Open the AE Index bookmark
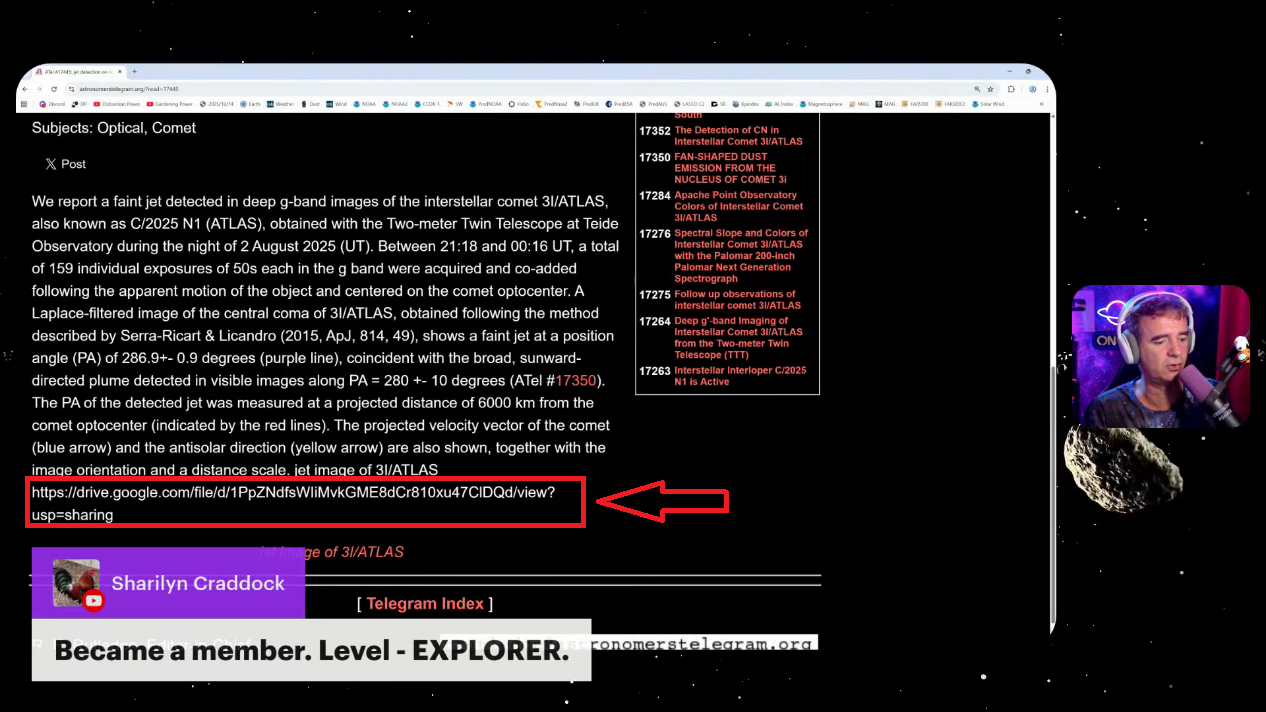The width and height of the screenshot is (1266, 712). (778, 104)
